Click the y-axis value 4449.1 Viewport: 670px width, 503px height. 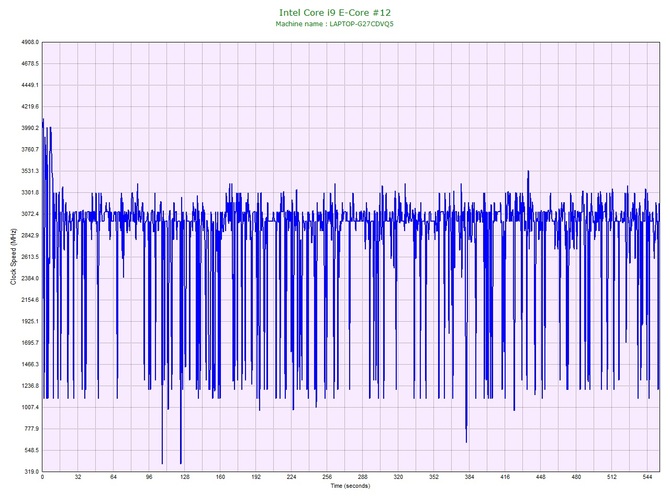[30, 85]
